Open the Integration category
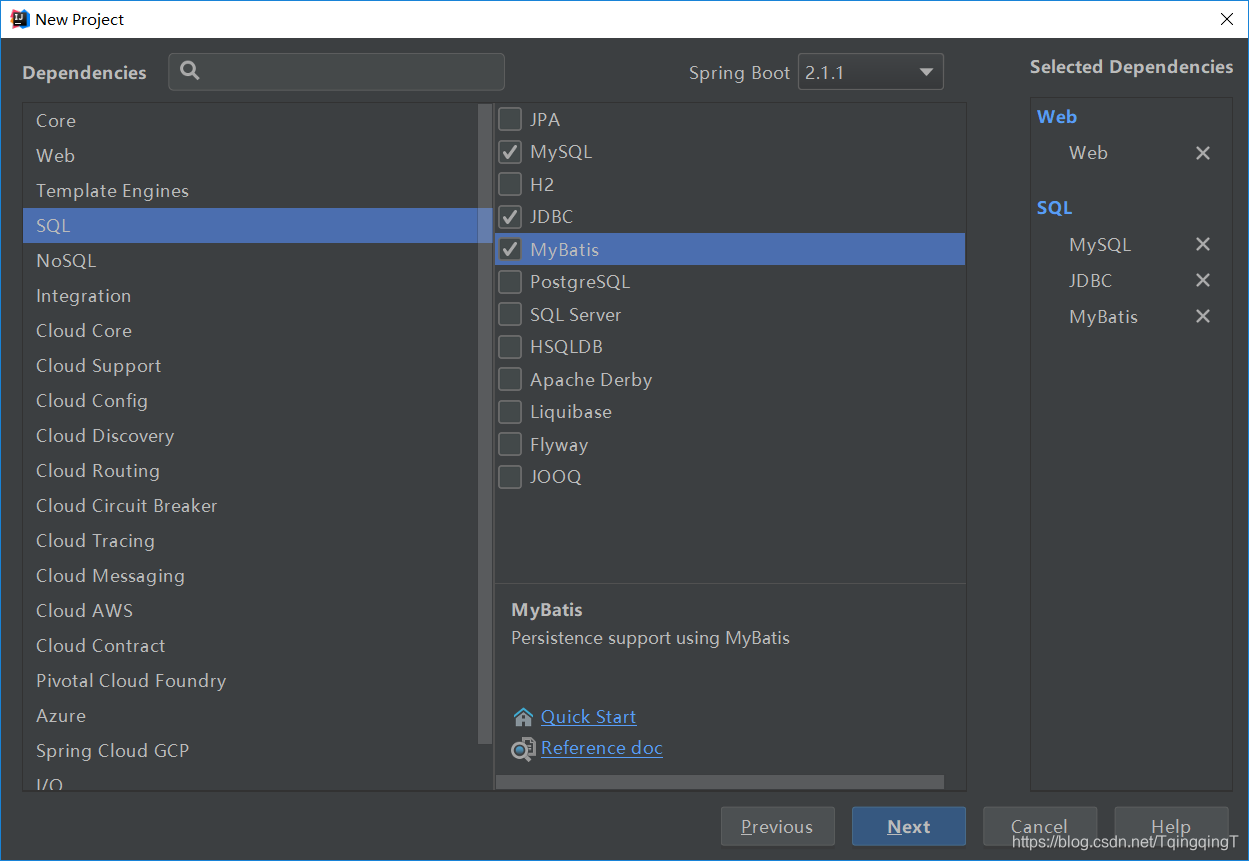Viewport: 1249px width, 861px height. tap(250, 296)
